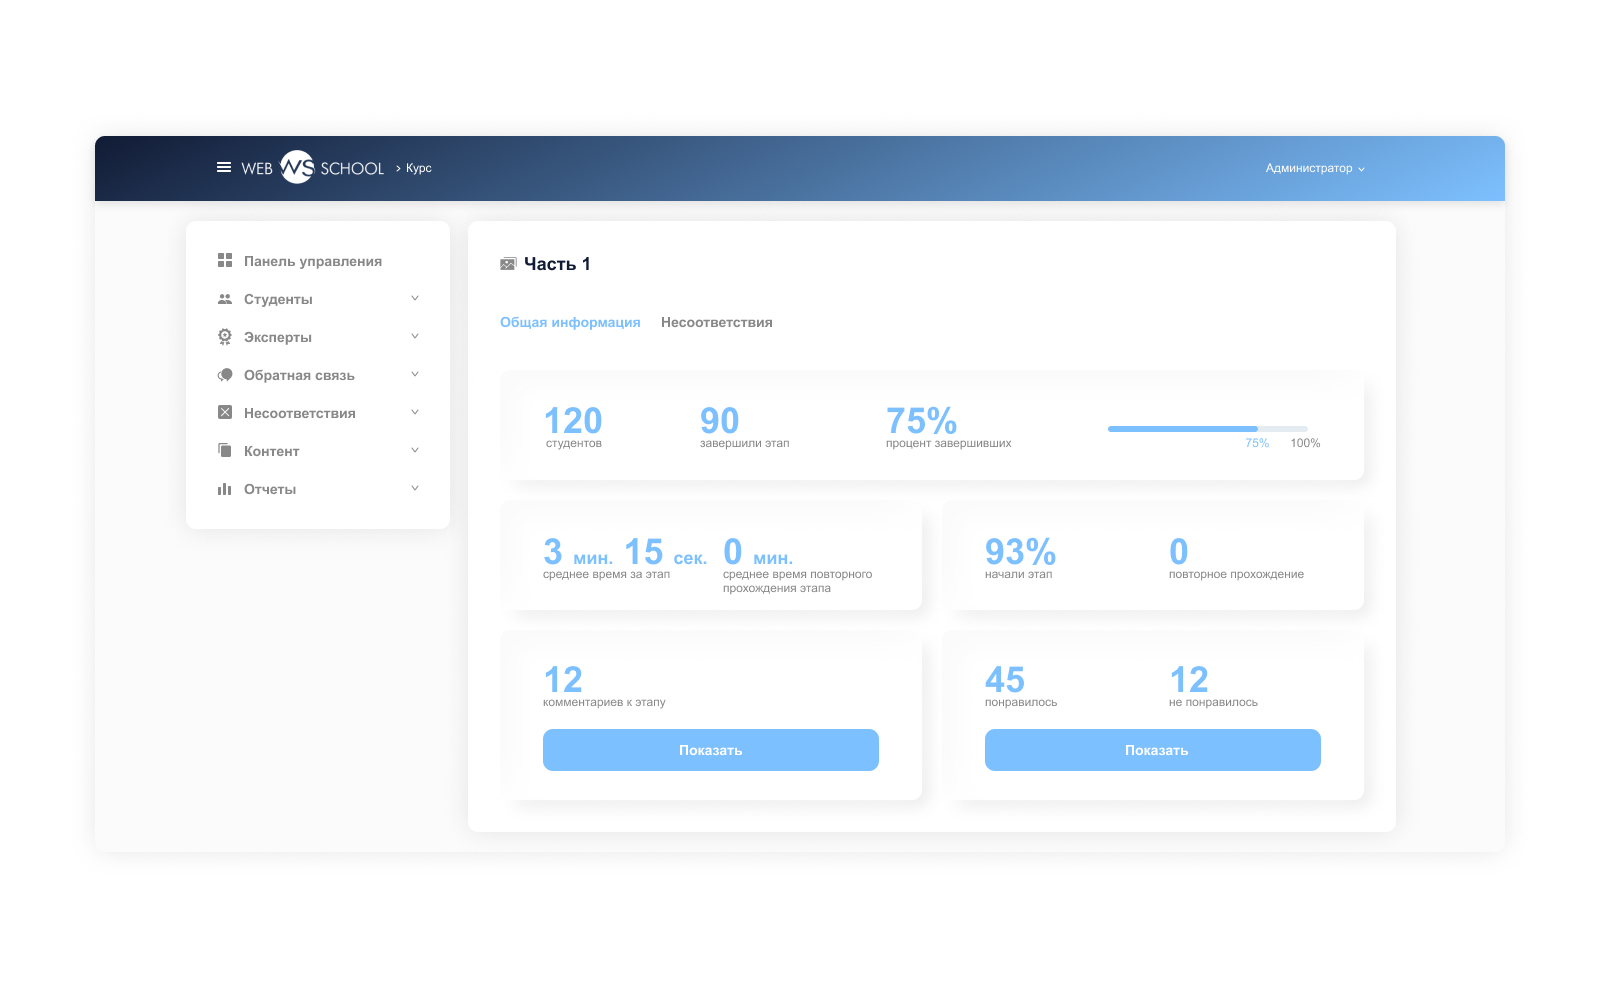Expand the Эксперты submenu chevron
The width and height of the screenshot is (1600, 1000).
(415, 337)
